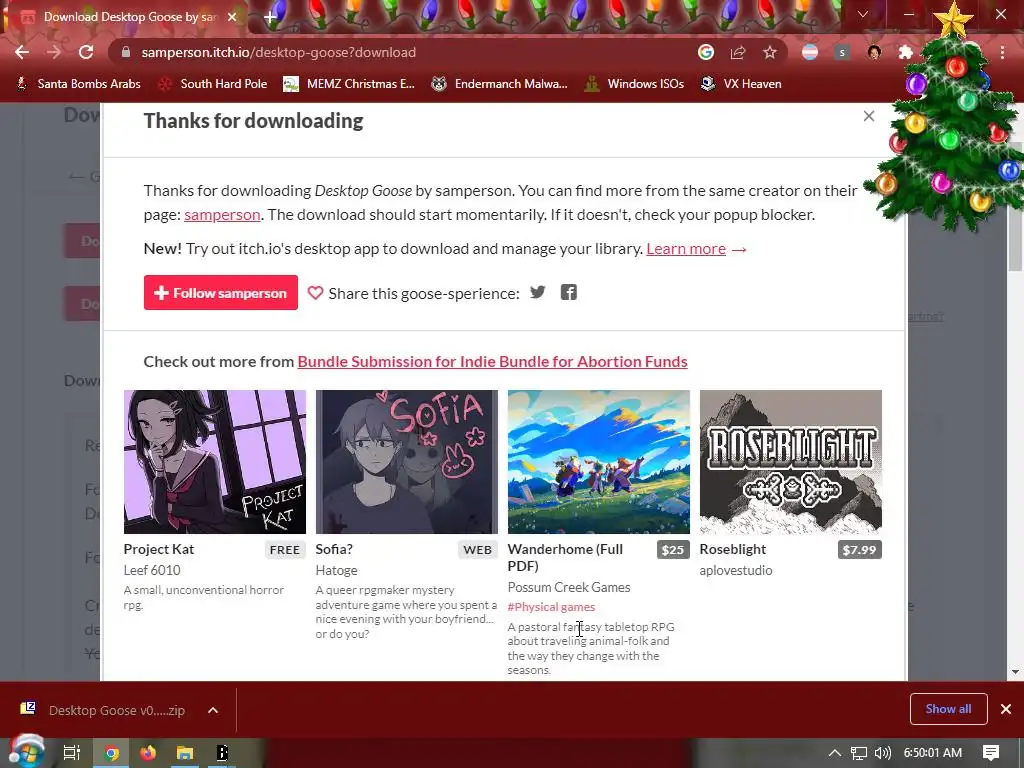
Task: Expand the download item options chevron
Action: pyautogui.click(x=213, y=710)
